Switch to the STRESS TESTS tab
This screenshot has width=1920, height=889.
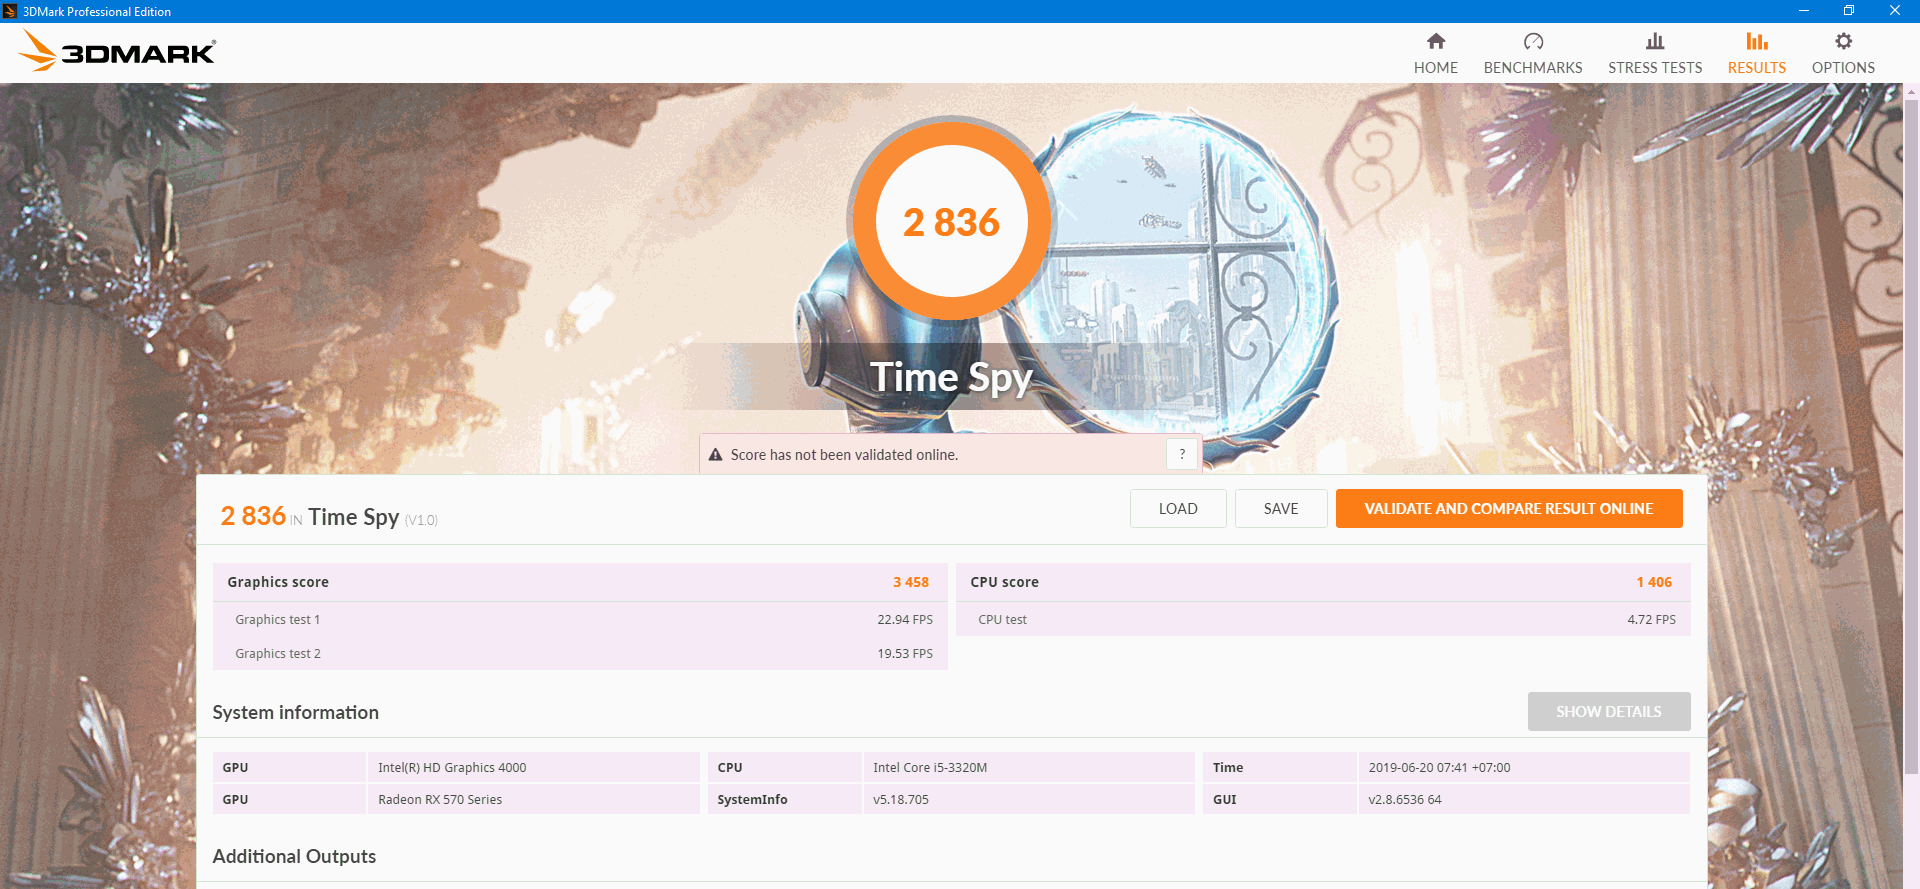coord(1655,68)
